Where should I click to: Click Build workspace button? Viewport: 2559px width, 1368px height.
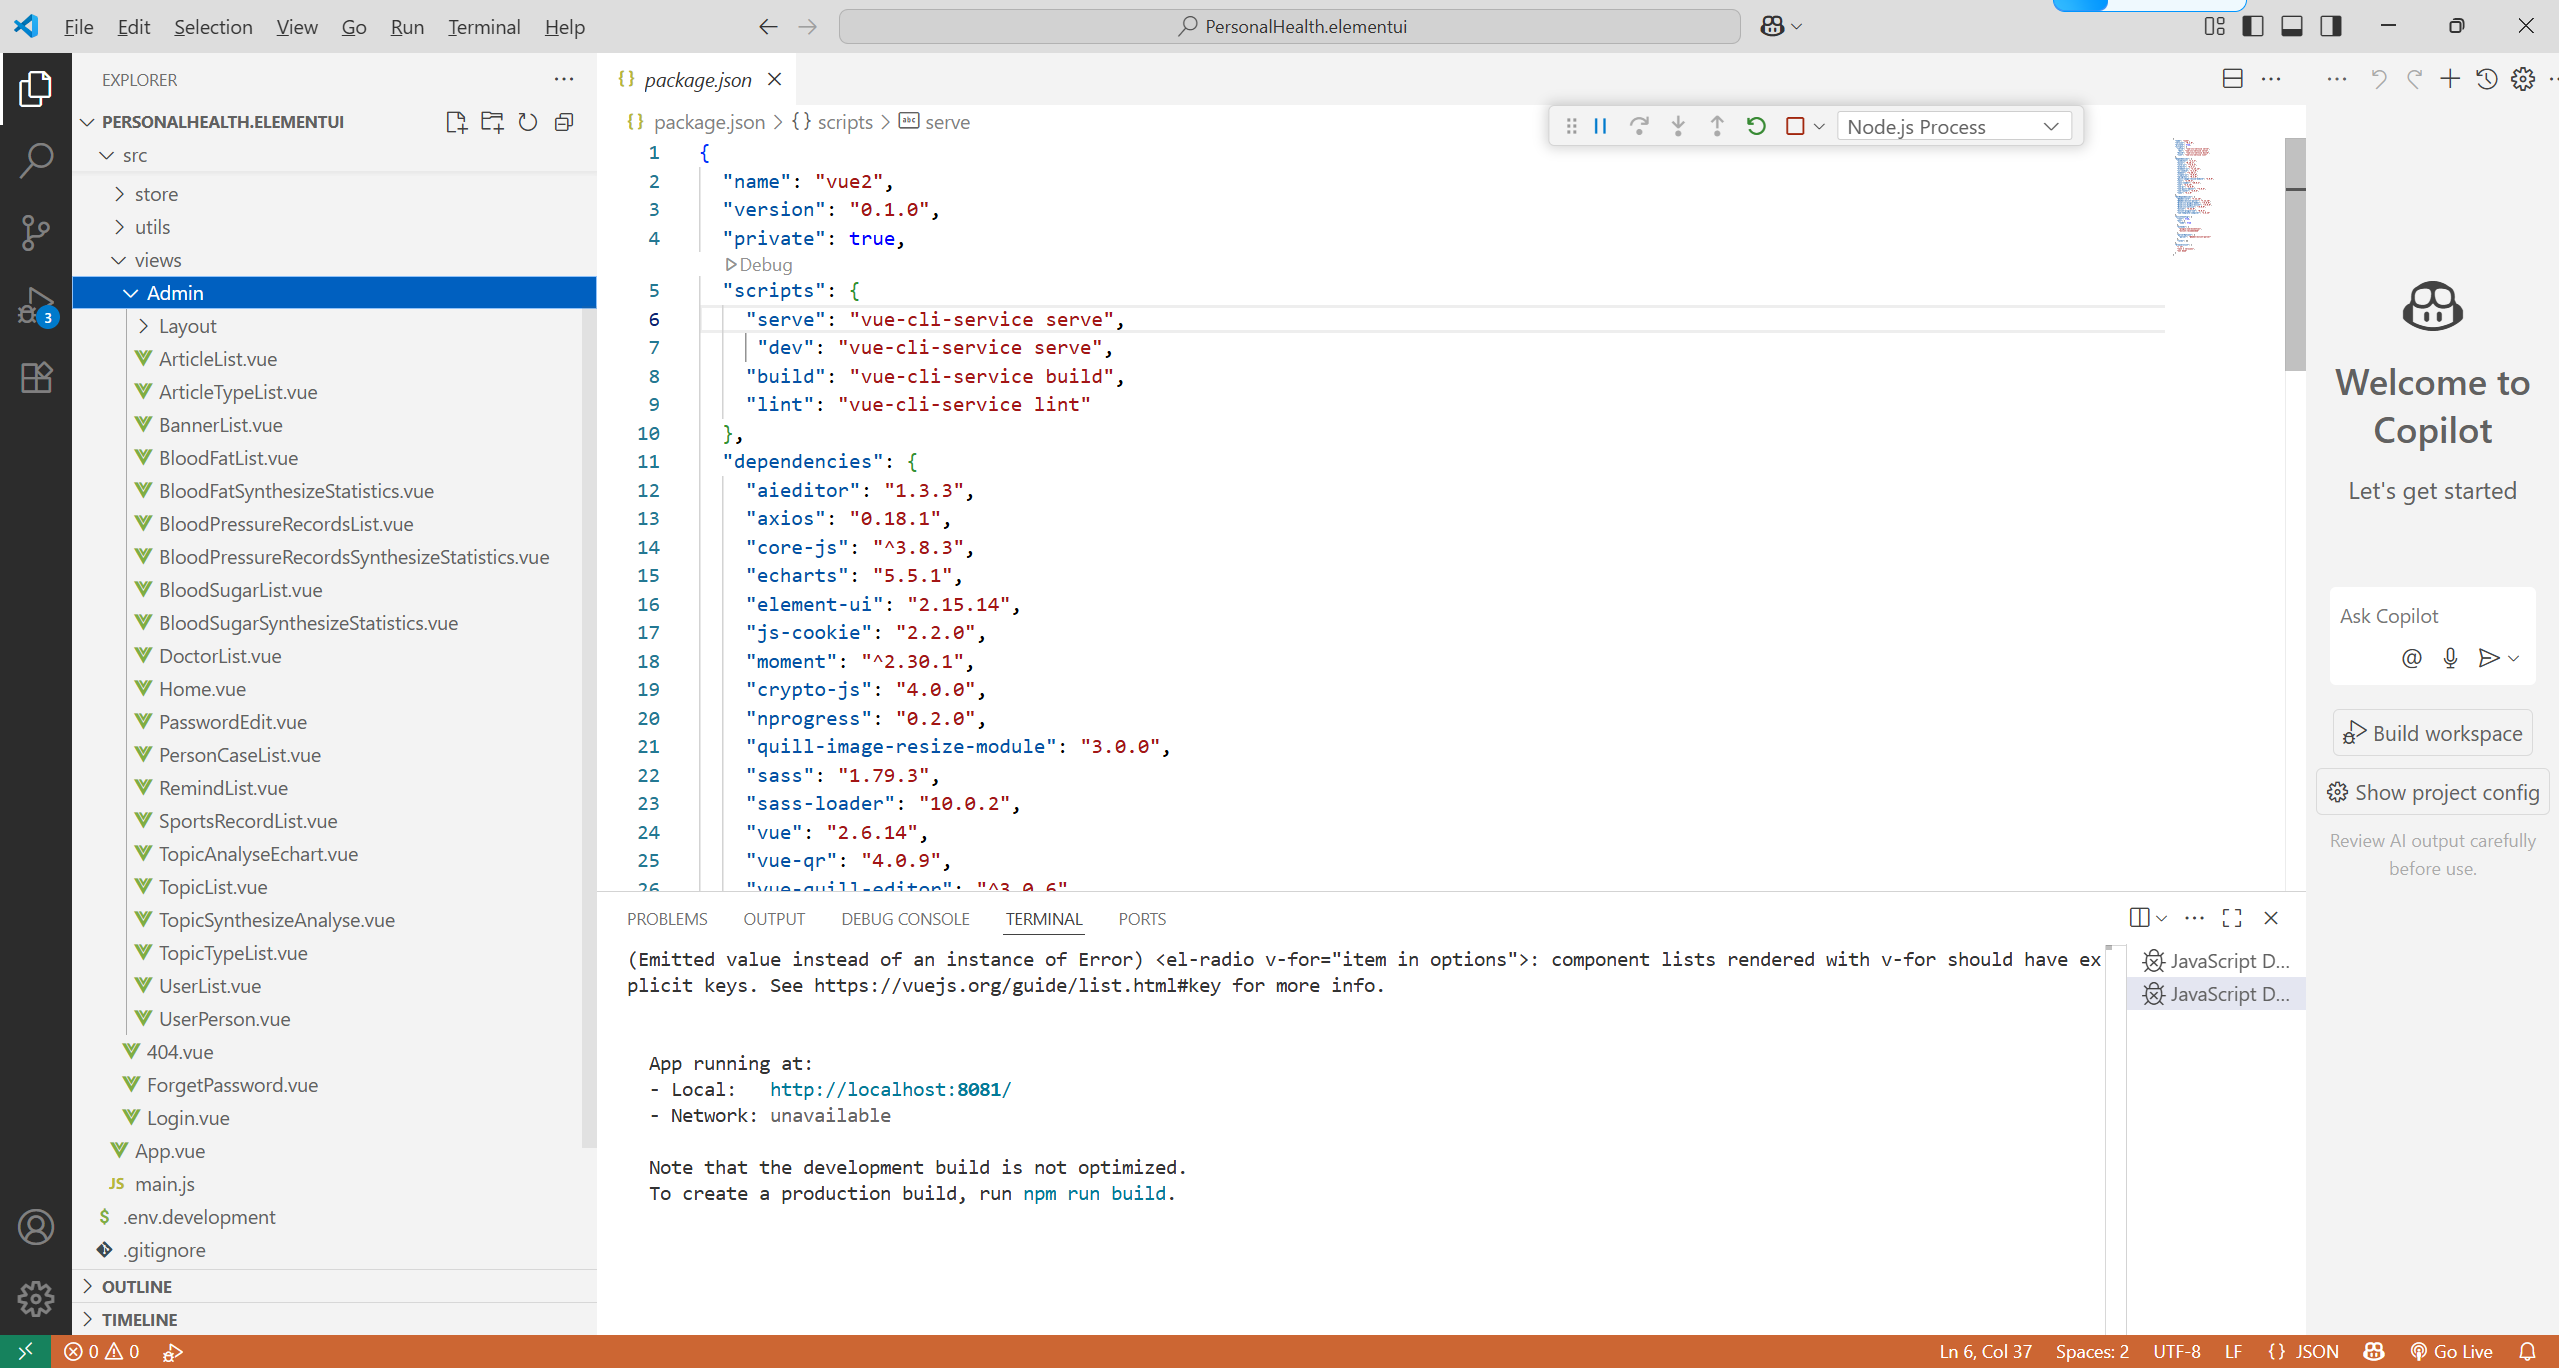pos(2433,733)
